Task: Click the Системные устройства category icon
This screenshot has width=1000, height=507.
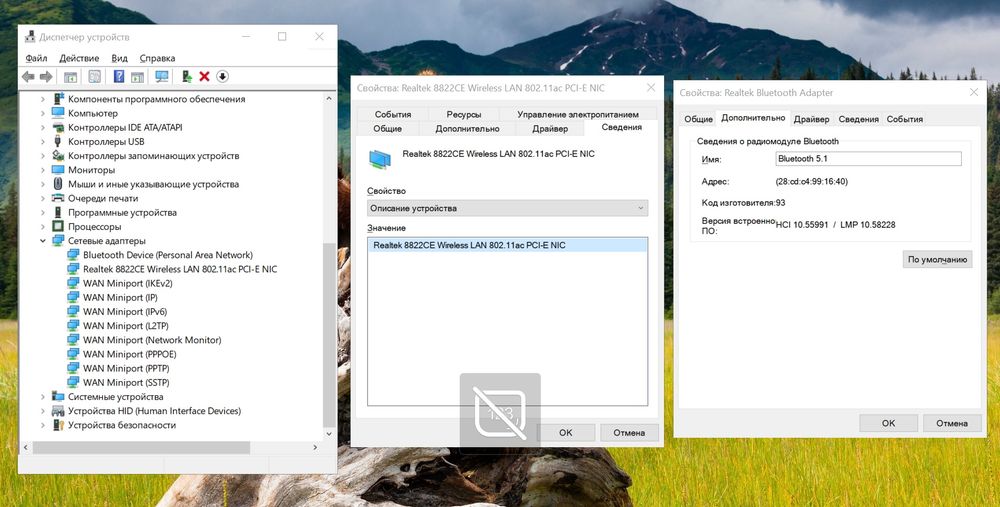Action: (58, 397)
